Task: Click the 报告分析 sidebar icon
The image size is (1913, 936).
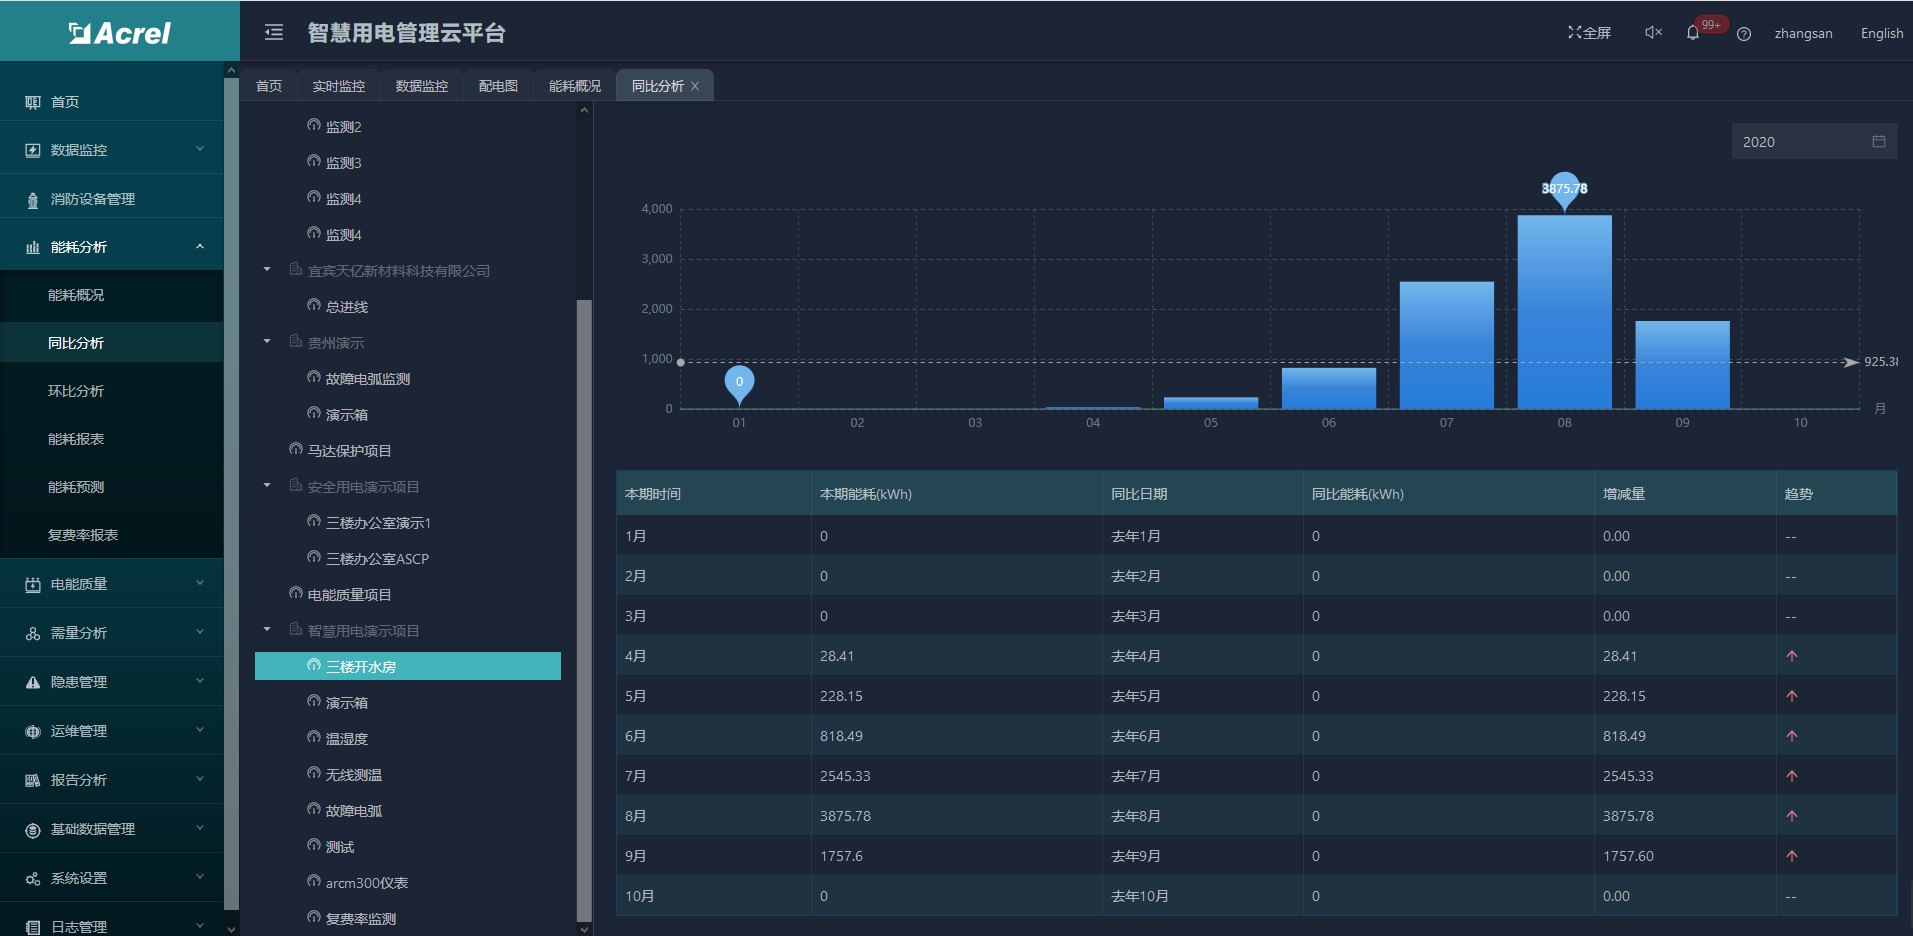Action: coord(33,780)
